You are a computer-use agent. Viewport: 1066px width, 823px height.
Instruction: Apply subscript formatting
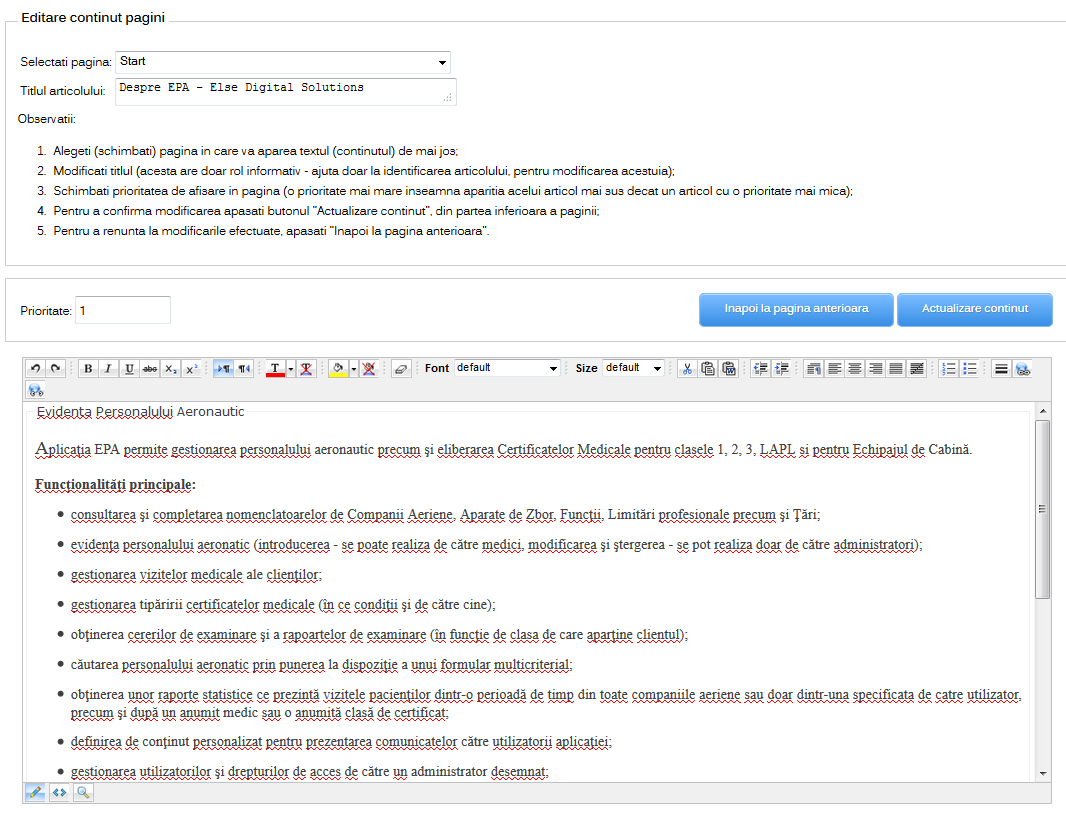[171, 368]
